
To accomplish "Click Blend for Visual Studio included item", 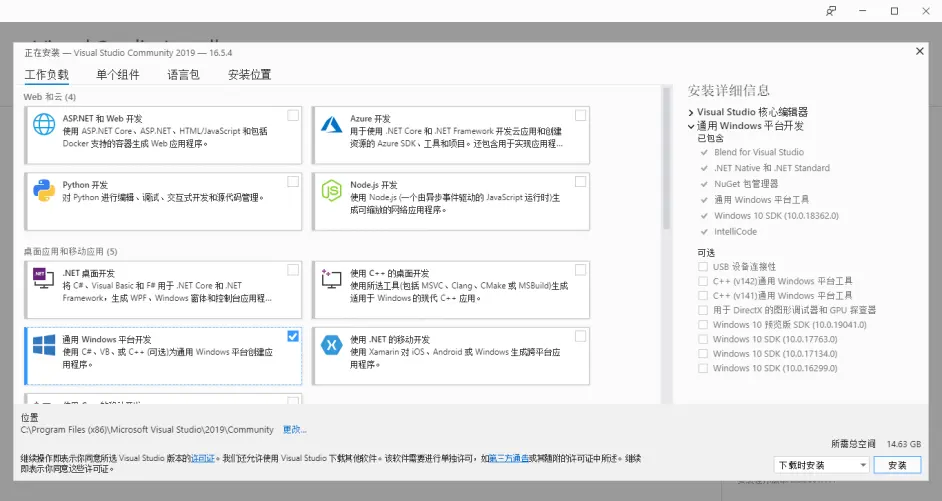I will [x=759, y=152].
